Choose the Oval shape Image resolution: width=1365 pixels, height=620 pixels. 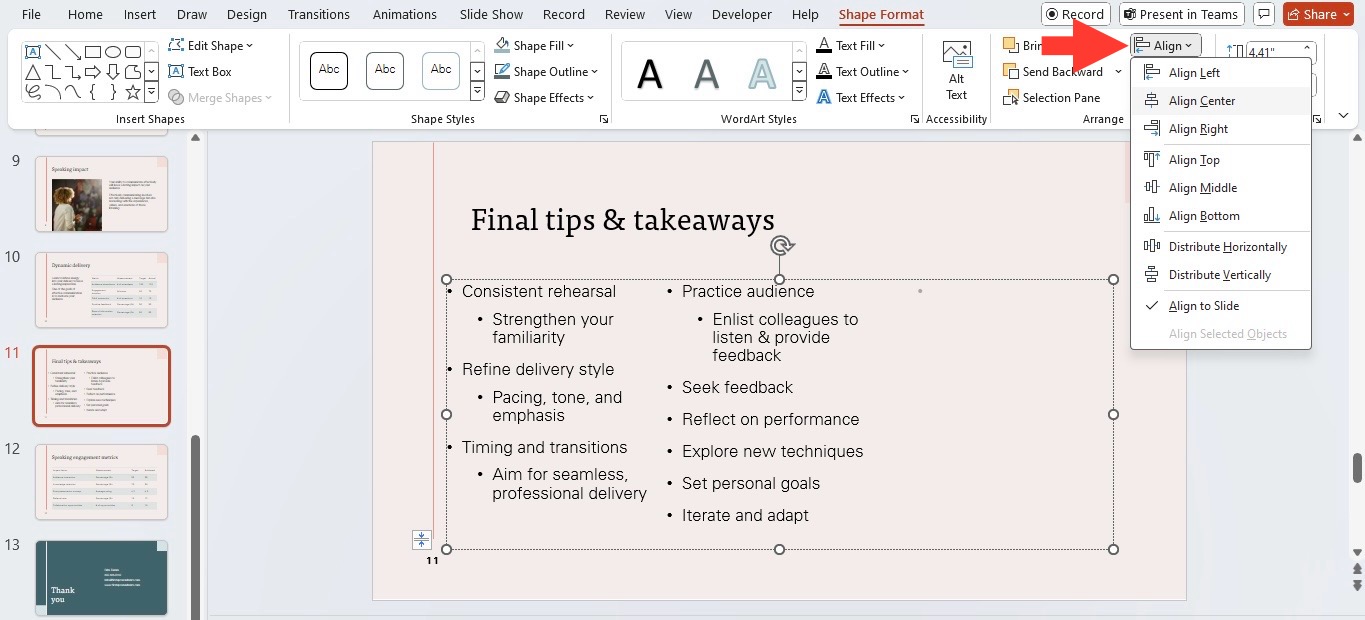[113, 52]
